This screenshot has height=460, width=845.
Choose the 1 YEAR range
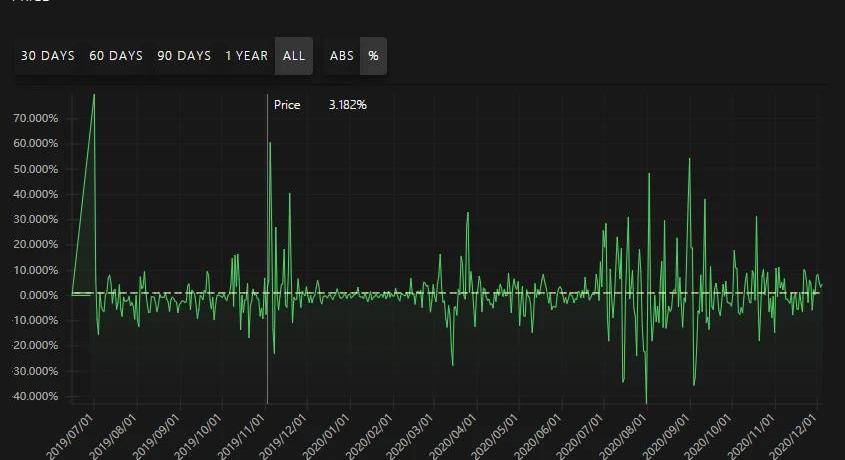246,56
